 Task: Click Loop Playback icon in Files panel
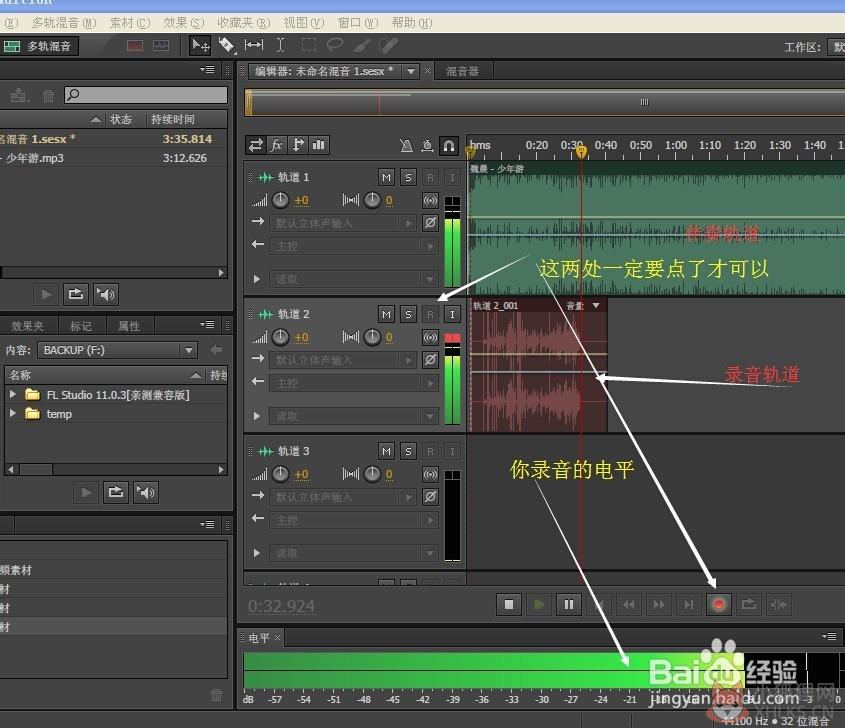tap(76, 295)
